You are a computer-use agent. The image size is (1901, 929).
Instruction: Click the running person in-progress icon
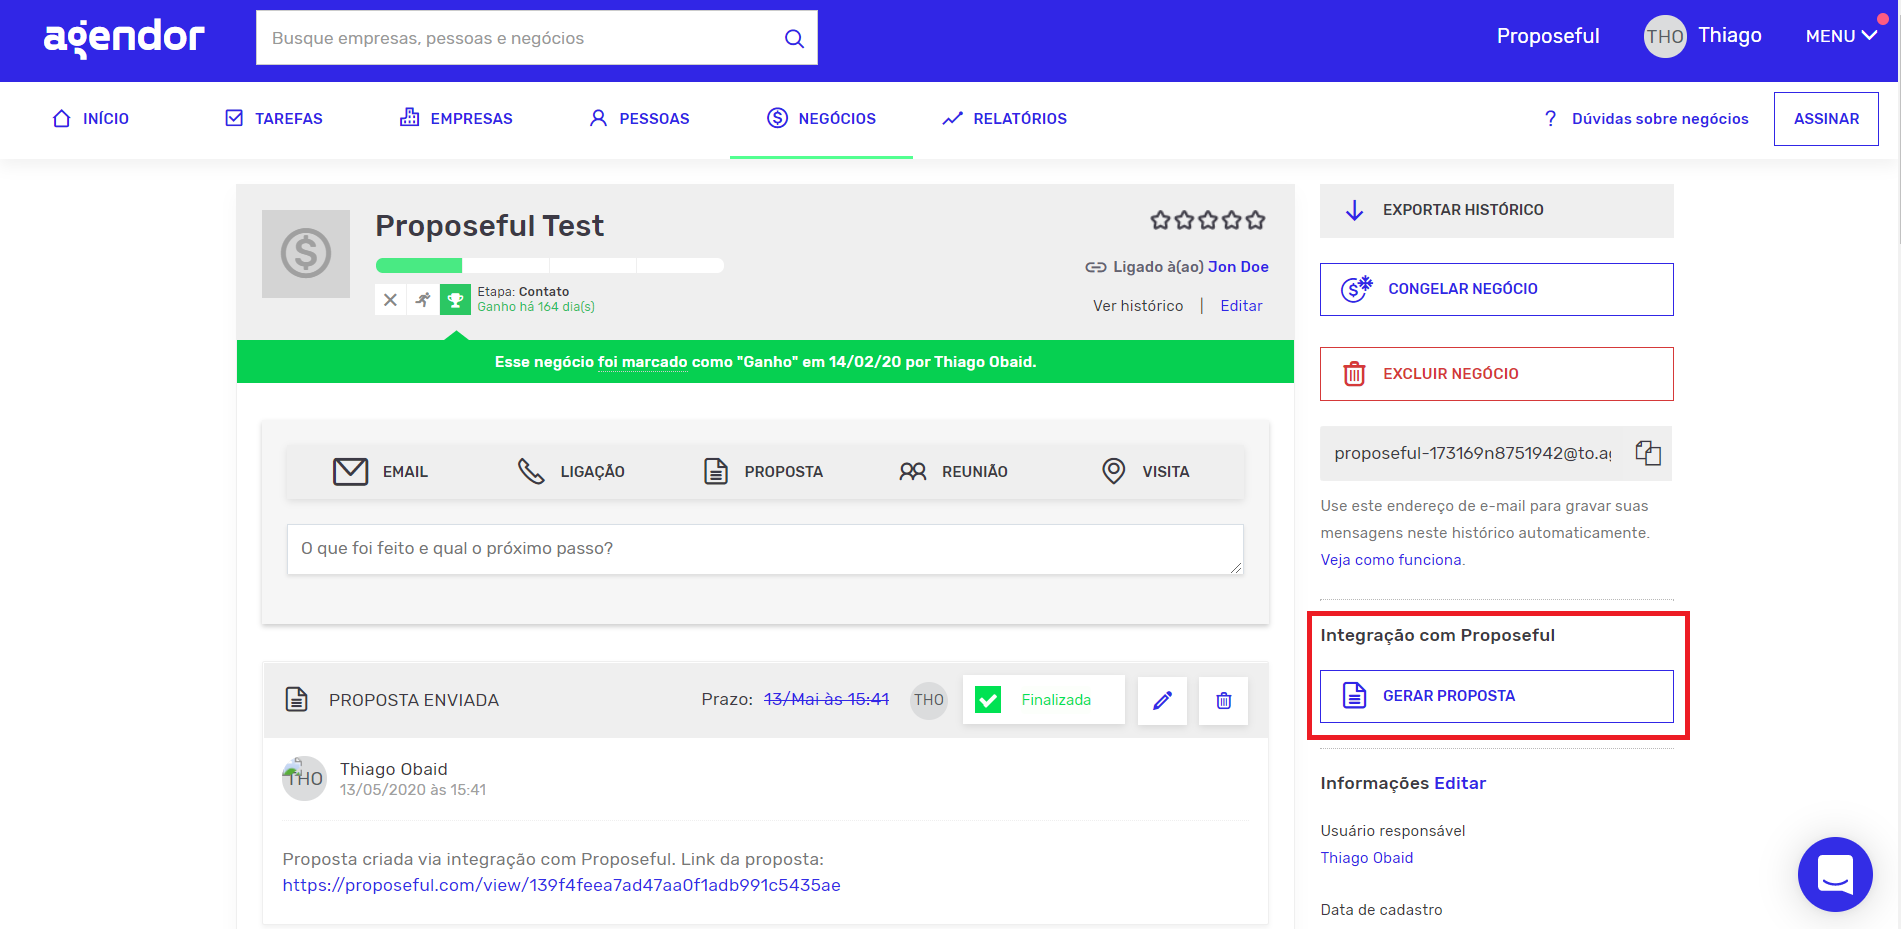[423, 299]
